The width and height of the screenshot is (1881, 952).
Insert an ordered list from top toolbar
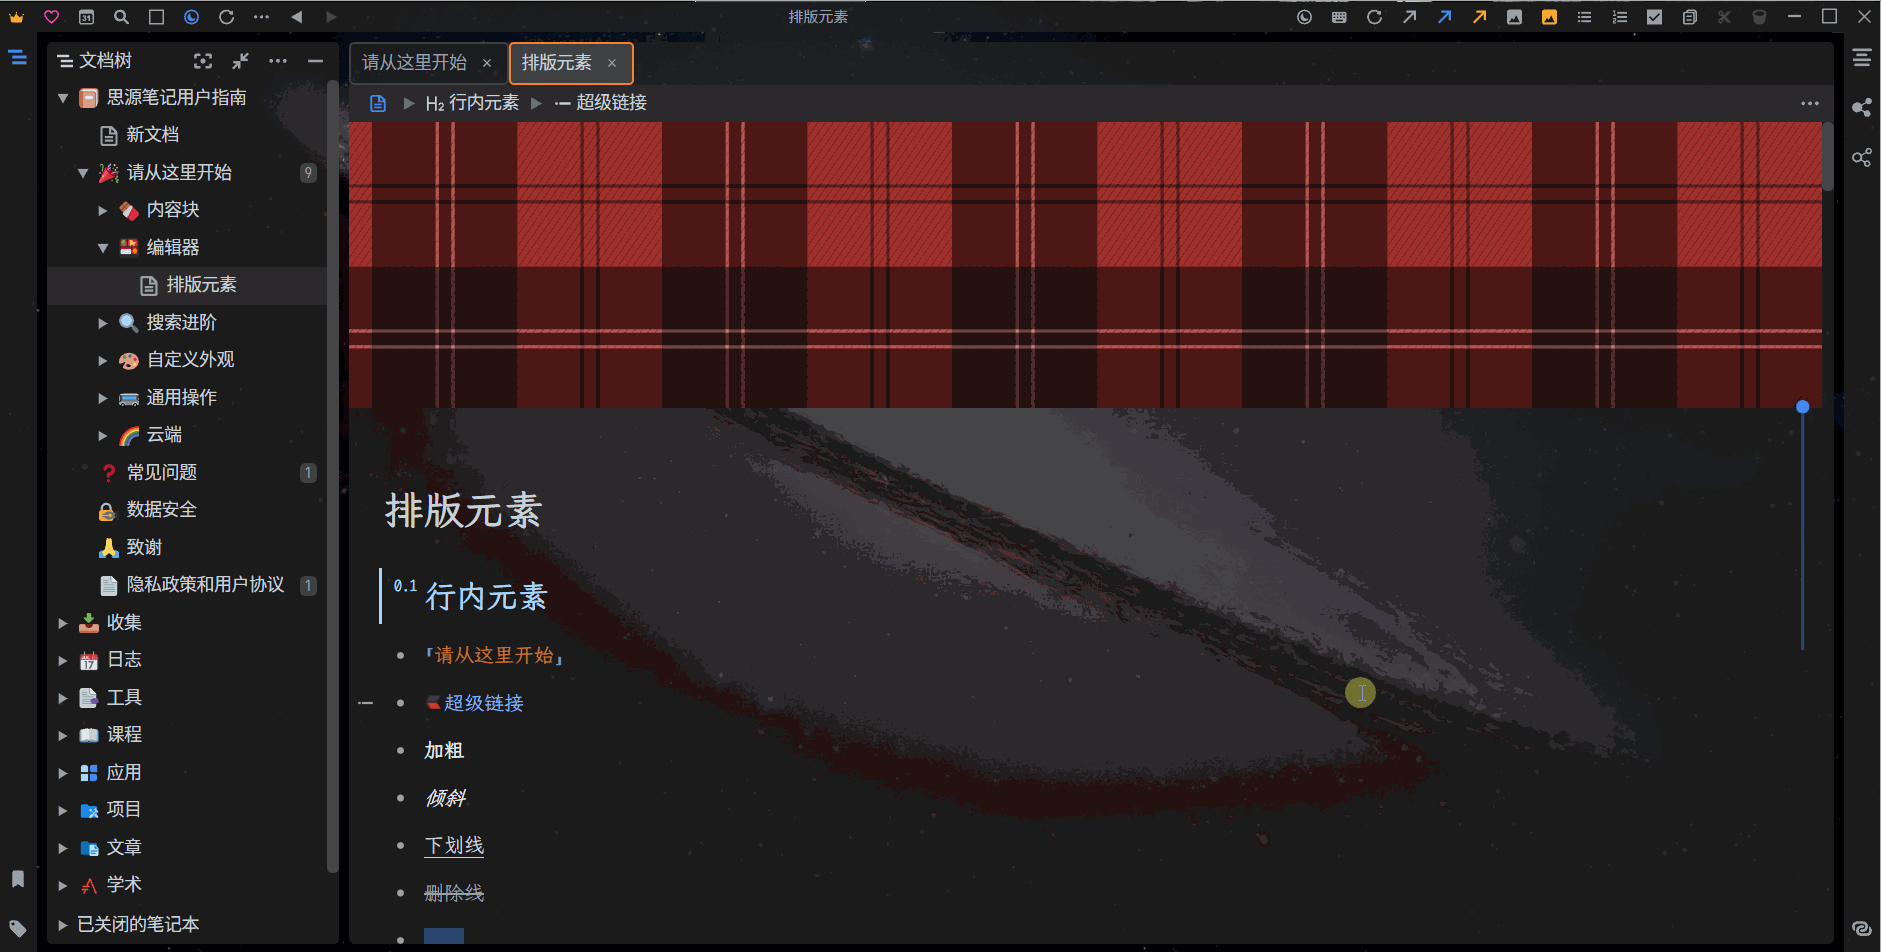click(1620, 16)
